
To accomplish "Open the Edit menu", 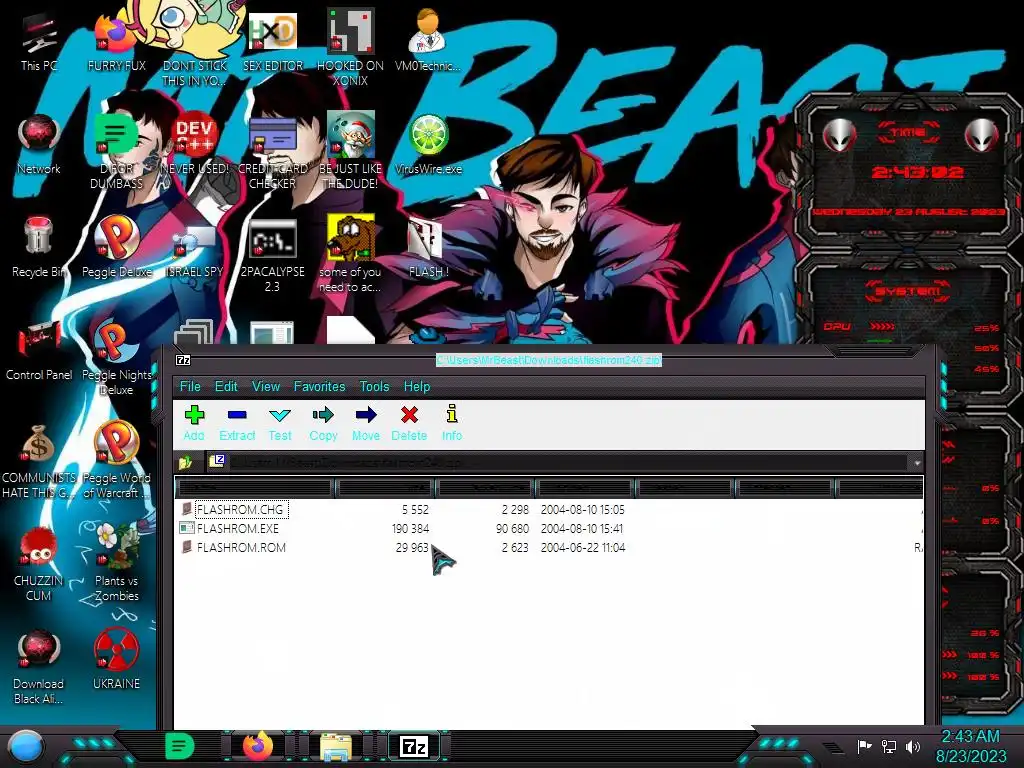I will [226, 387].
